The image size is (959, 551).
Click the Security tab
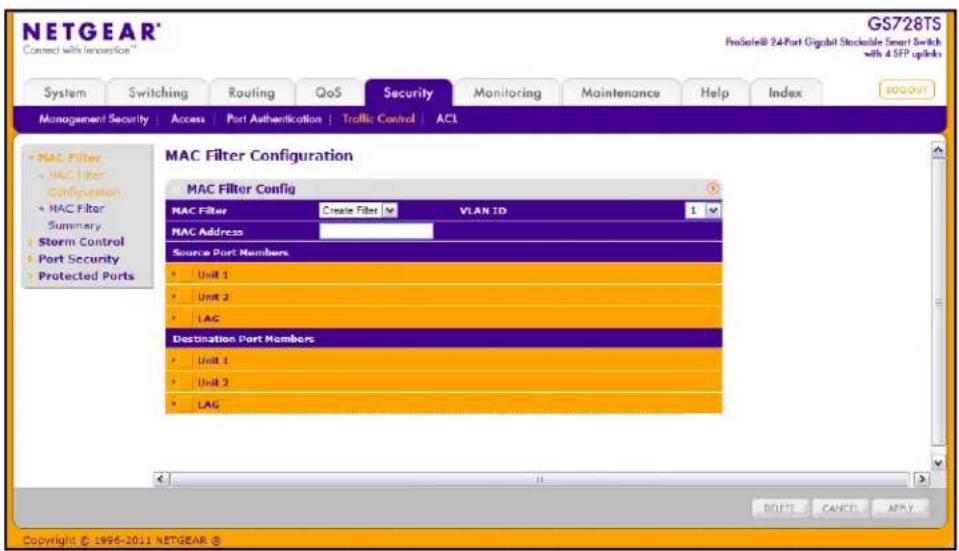408,93
